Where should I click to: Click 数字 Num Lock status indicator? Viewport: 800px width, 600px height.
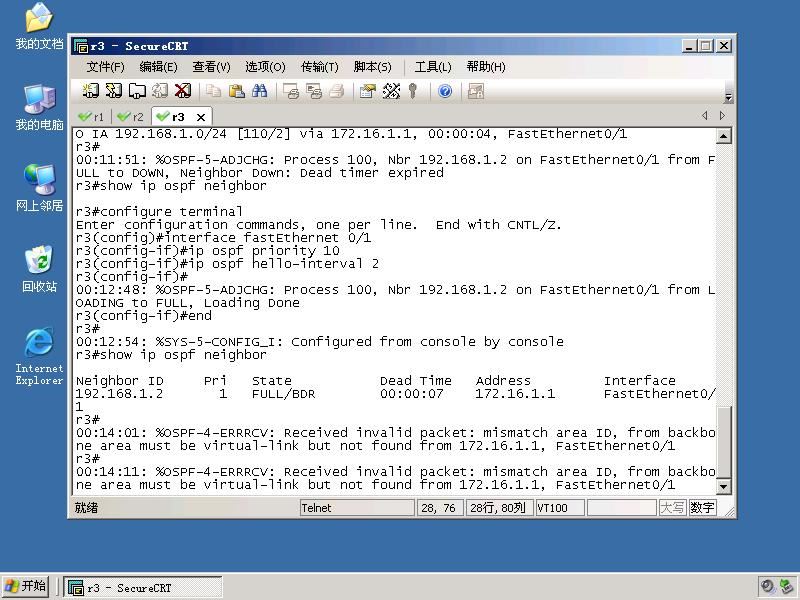[x=703, y=508]
